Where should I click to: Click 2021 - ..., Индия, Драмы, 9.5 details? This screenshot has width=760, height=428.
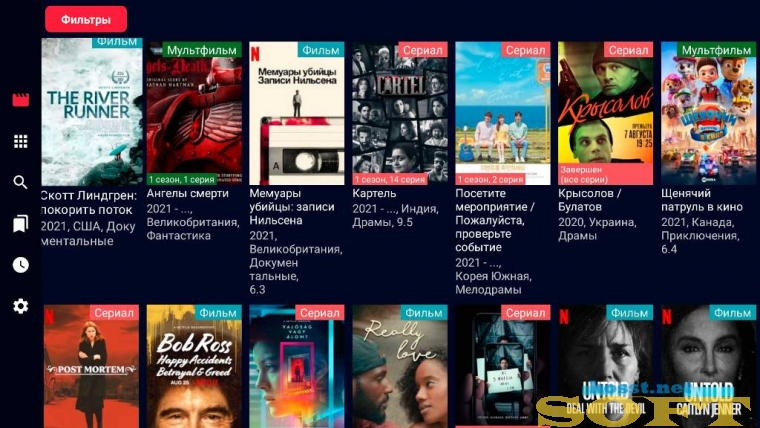click(x=396, y=215)
